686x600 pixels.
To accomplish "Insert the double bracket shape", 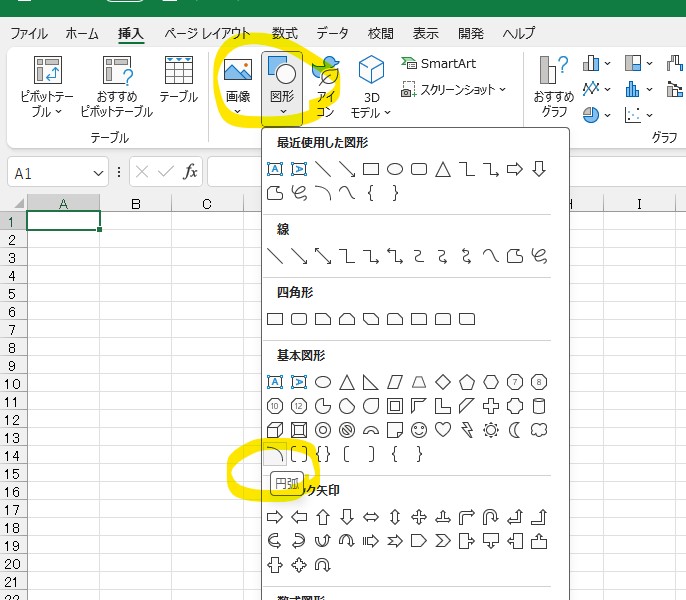I will pyautogui.click(x=299, y=454).
